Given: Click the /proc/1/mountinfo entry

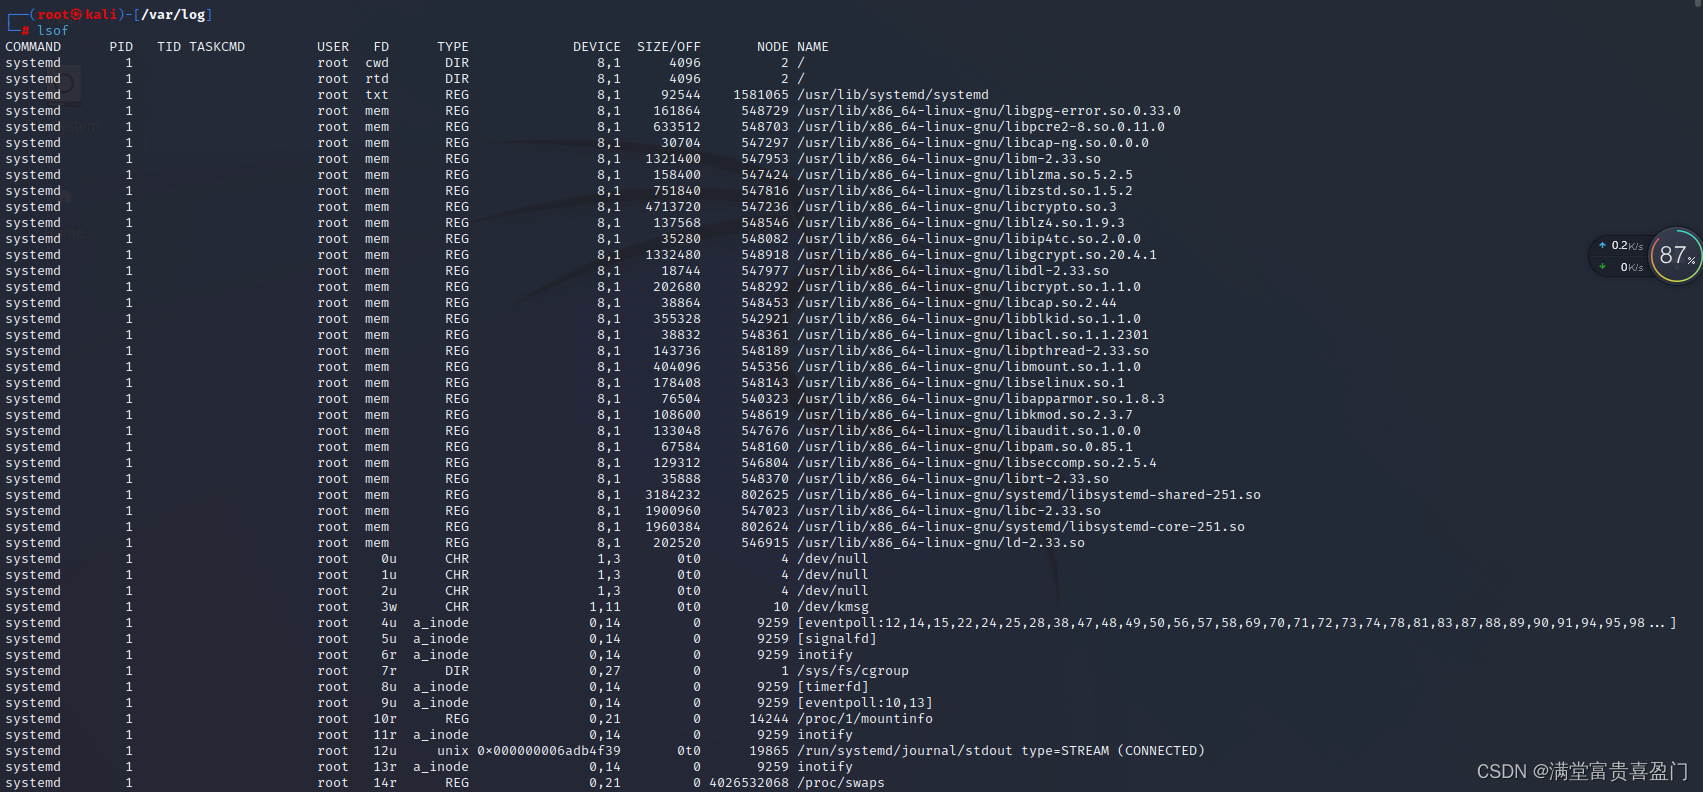Looking at the screenshot, I should tap(865, 719).
